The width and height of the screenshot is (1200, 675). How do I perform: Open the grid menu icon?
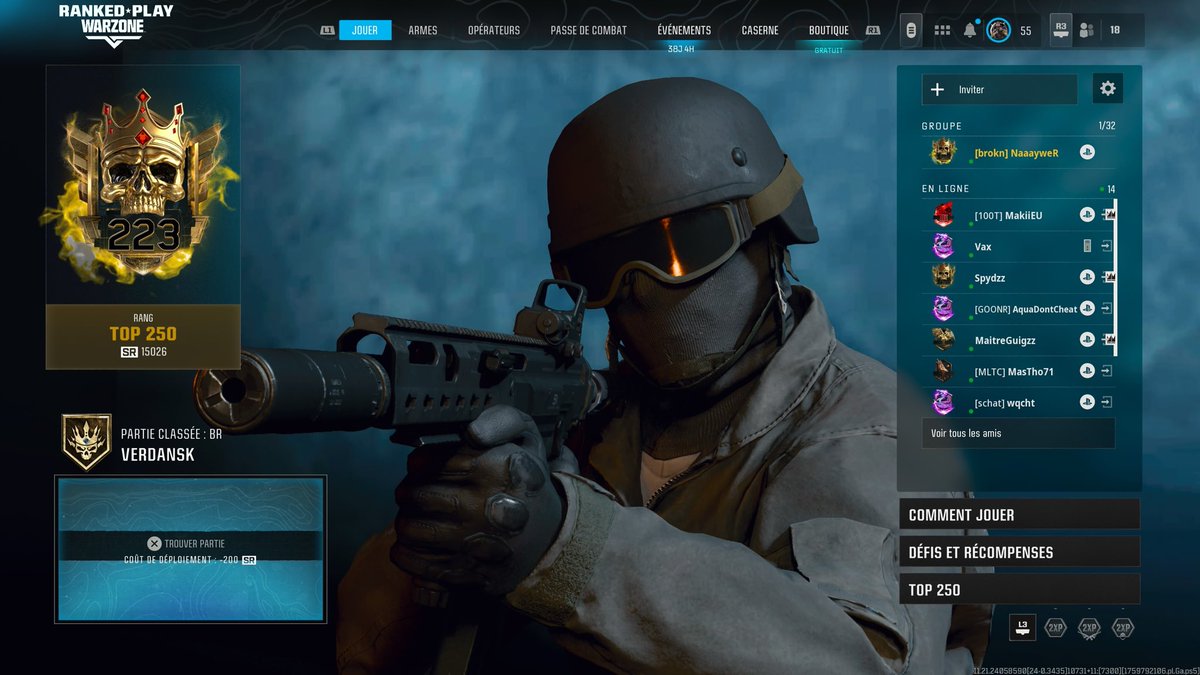[942, 30]
